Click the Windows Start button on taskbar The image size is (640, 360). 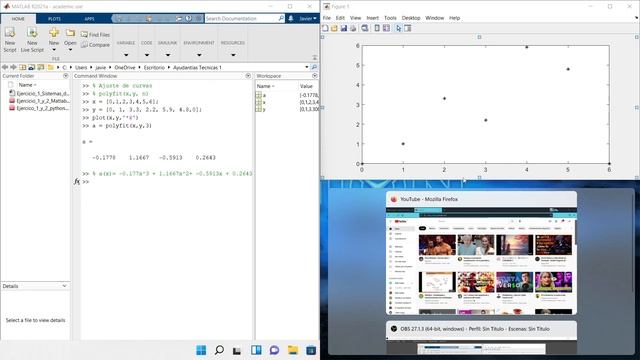(x=201, y=350)
